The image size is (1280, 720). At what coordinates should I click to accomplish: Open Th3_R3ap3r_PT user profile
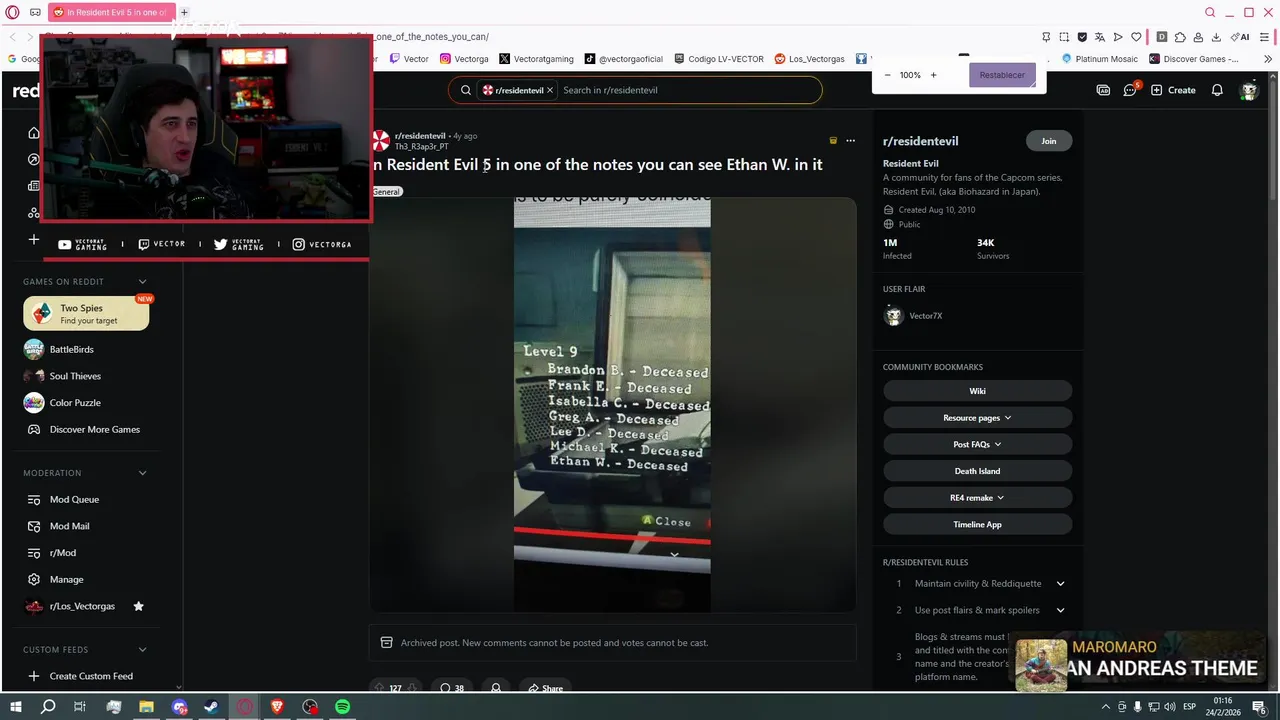pyautogui.click(x=422, y=147)
